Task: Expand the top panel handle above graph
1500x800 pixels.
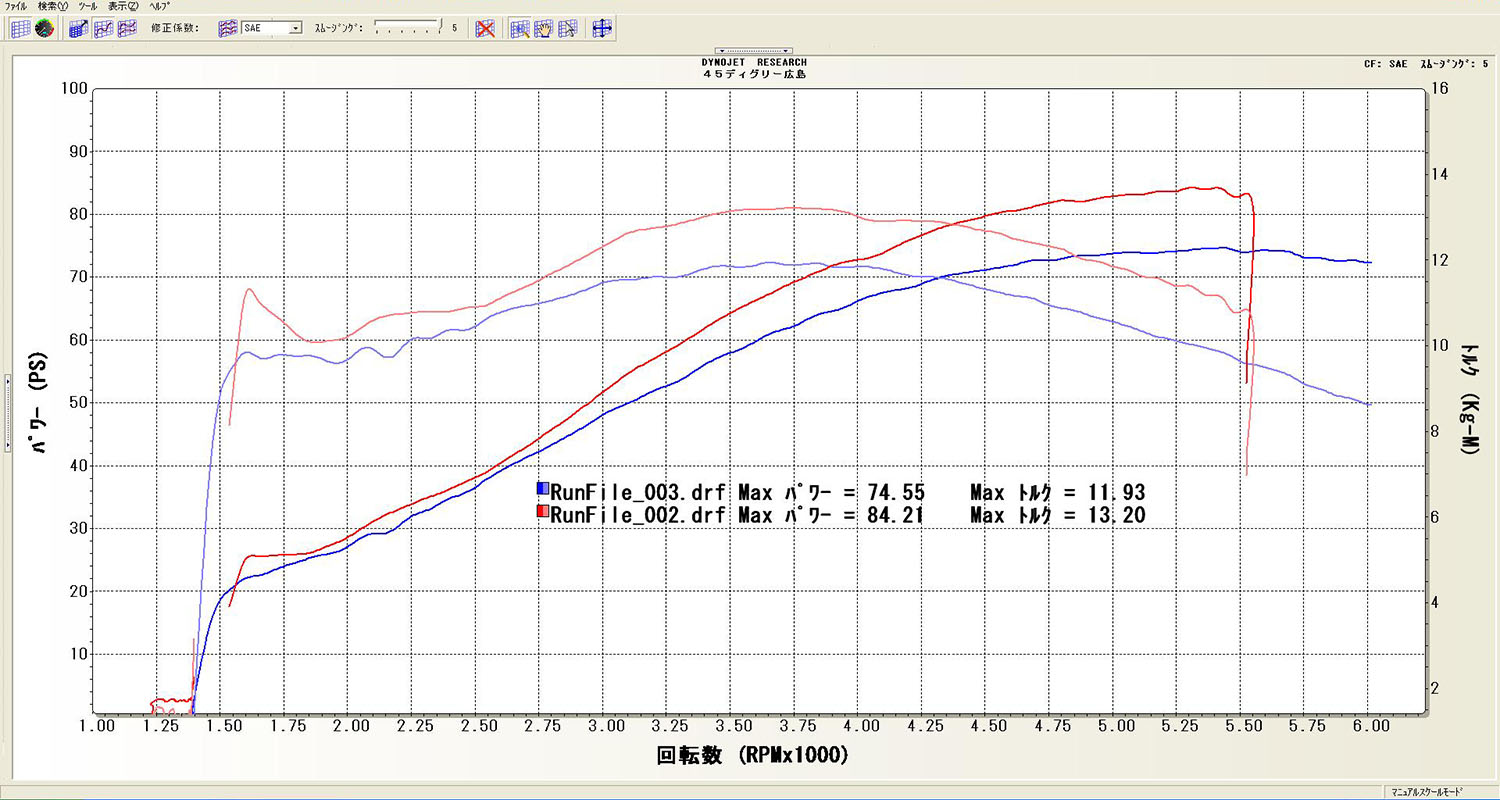Action: (753, 50)
